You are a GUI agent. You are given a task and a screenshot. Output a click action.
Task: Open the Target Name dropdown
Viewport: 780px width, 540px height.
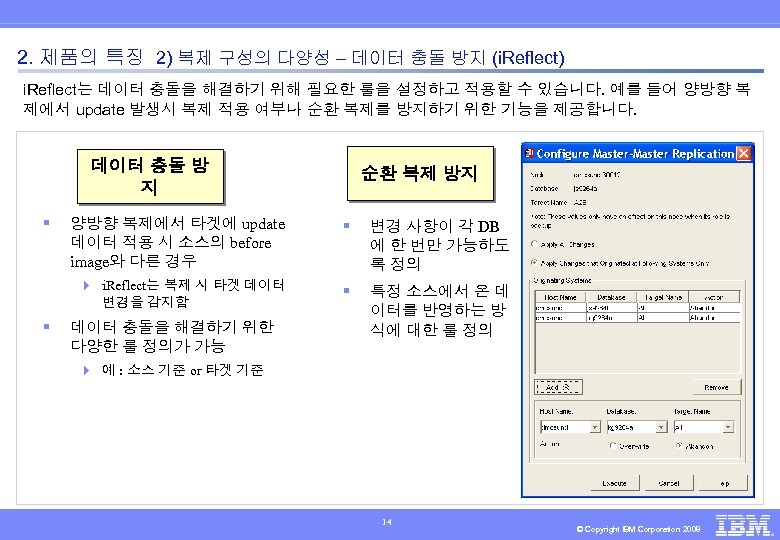pos(728,427)
